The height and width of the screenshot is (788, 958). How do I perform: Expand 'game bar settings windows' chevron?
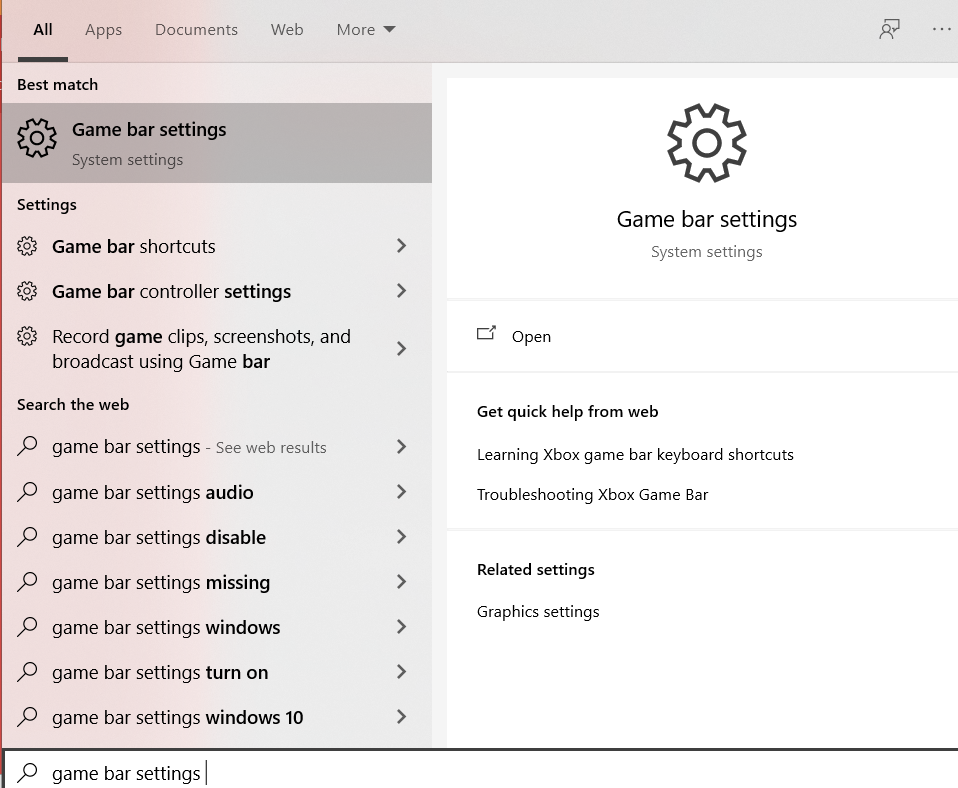point(401,627)
